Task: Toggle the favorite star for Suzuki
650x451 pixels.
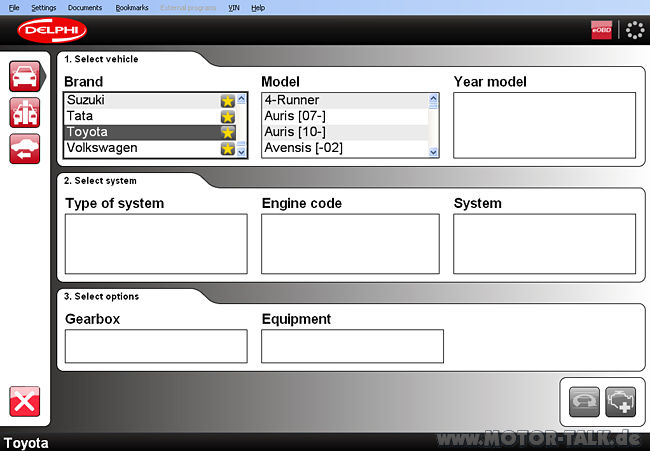Action: pyautogui.click(x=228, y=101)
